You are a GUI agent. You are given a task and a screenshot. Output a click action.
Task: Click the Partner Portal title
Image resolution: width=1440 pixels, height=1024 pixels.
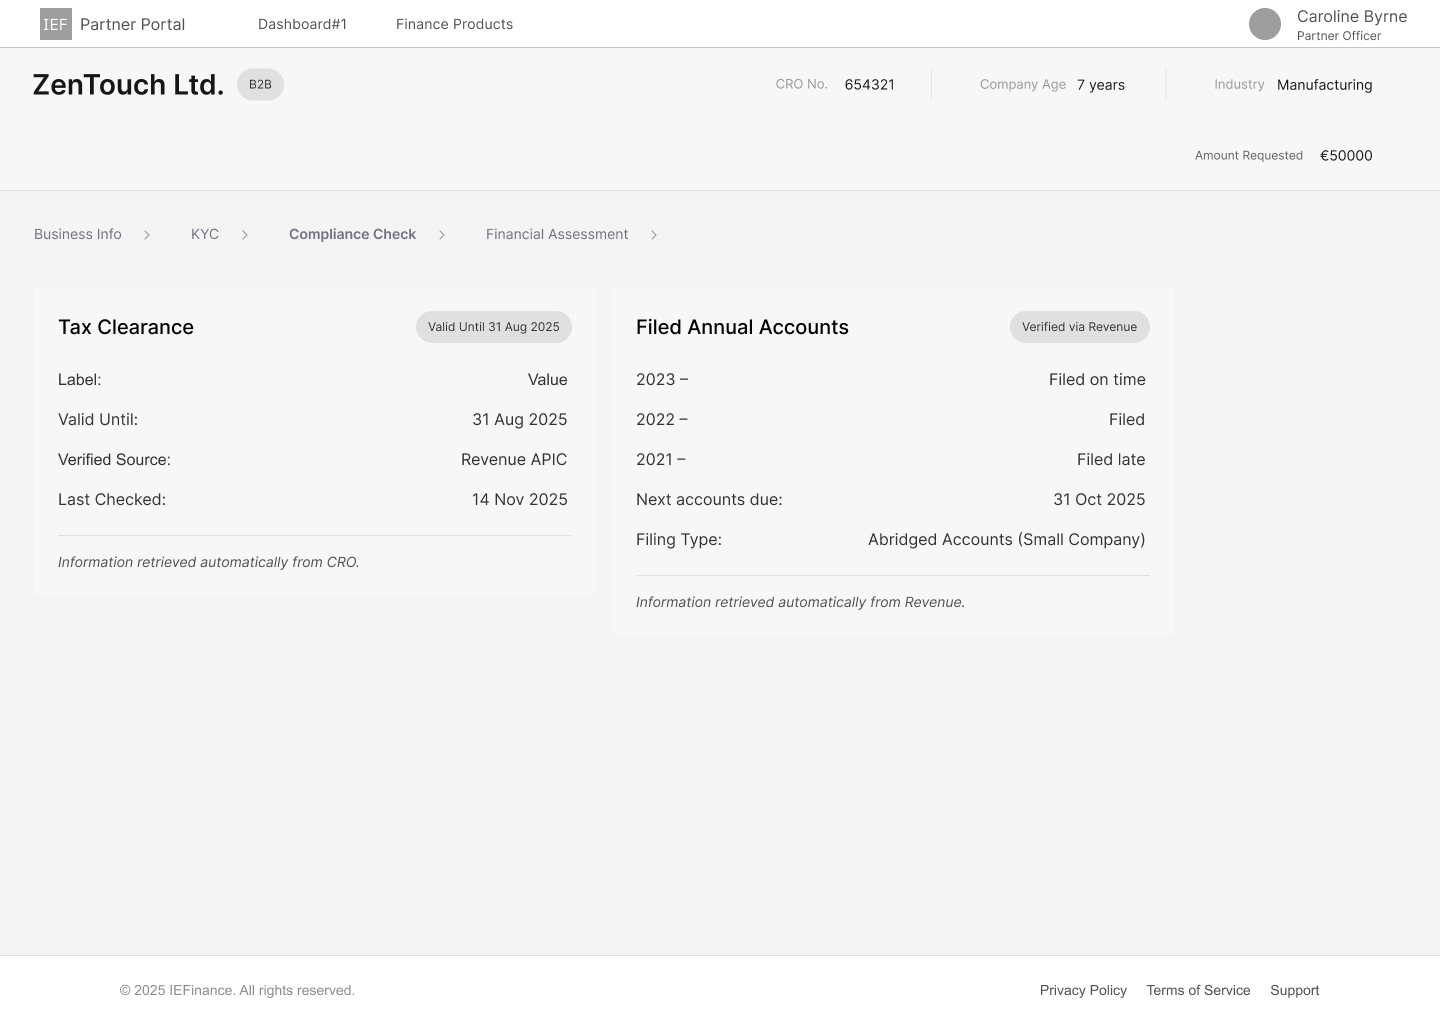tap(132, 24)
